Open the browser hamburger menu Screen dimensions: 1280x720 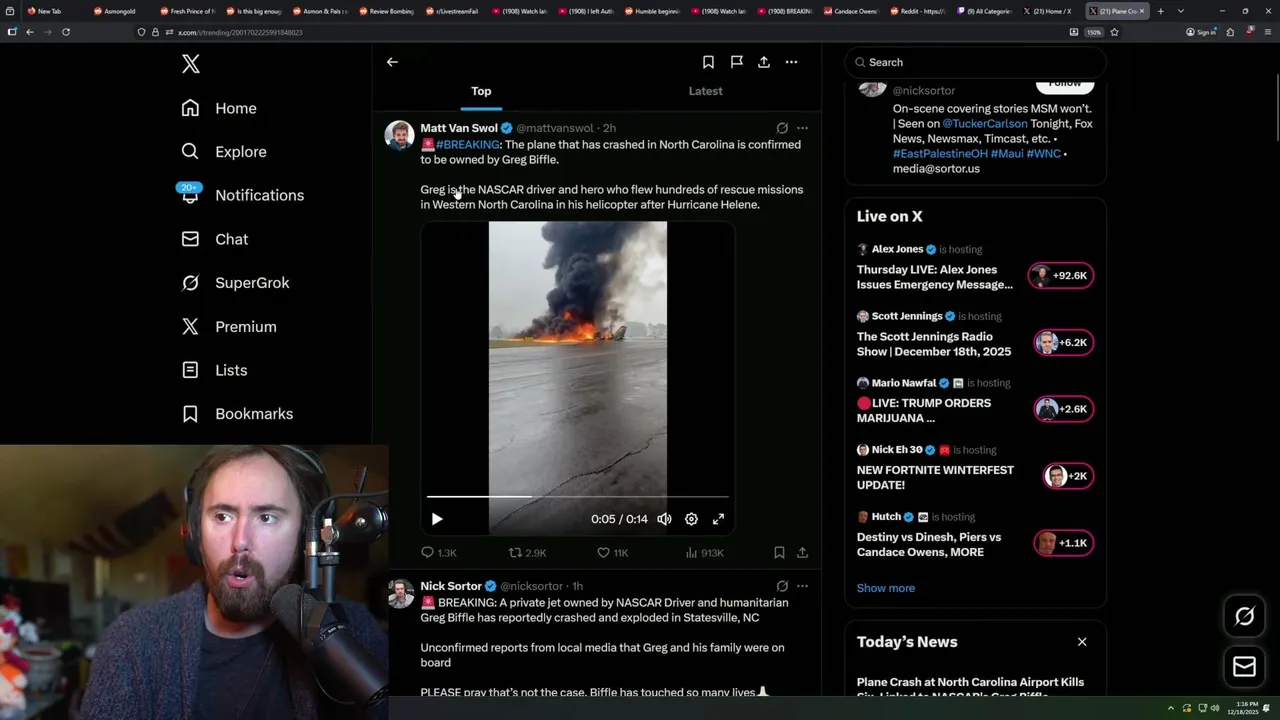pyautogui.click(x=1267, y=32)
